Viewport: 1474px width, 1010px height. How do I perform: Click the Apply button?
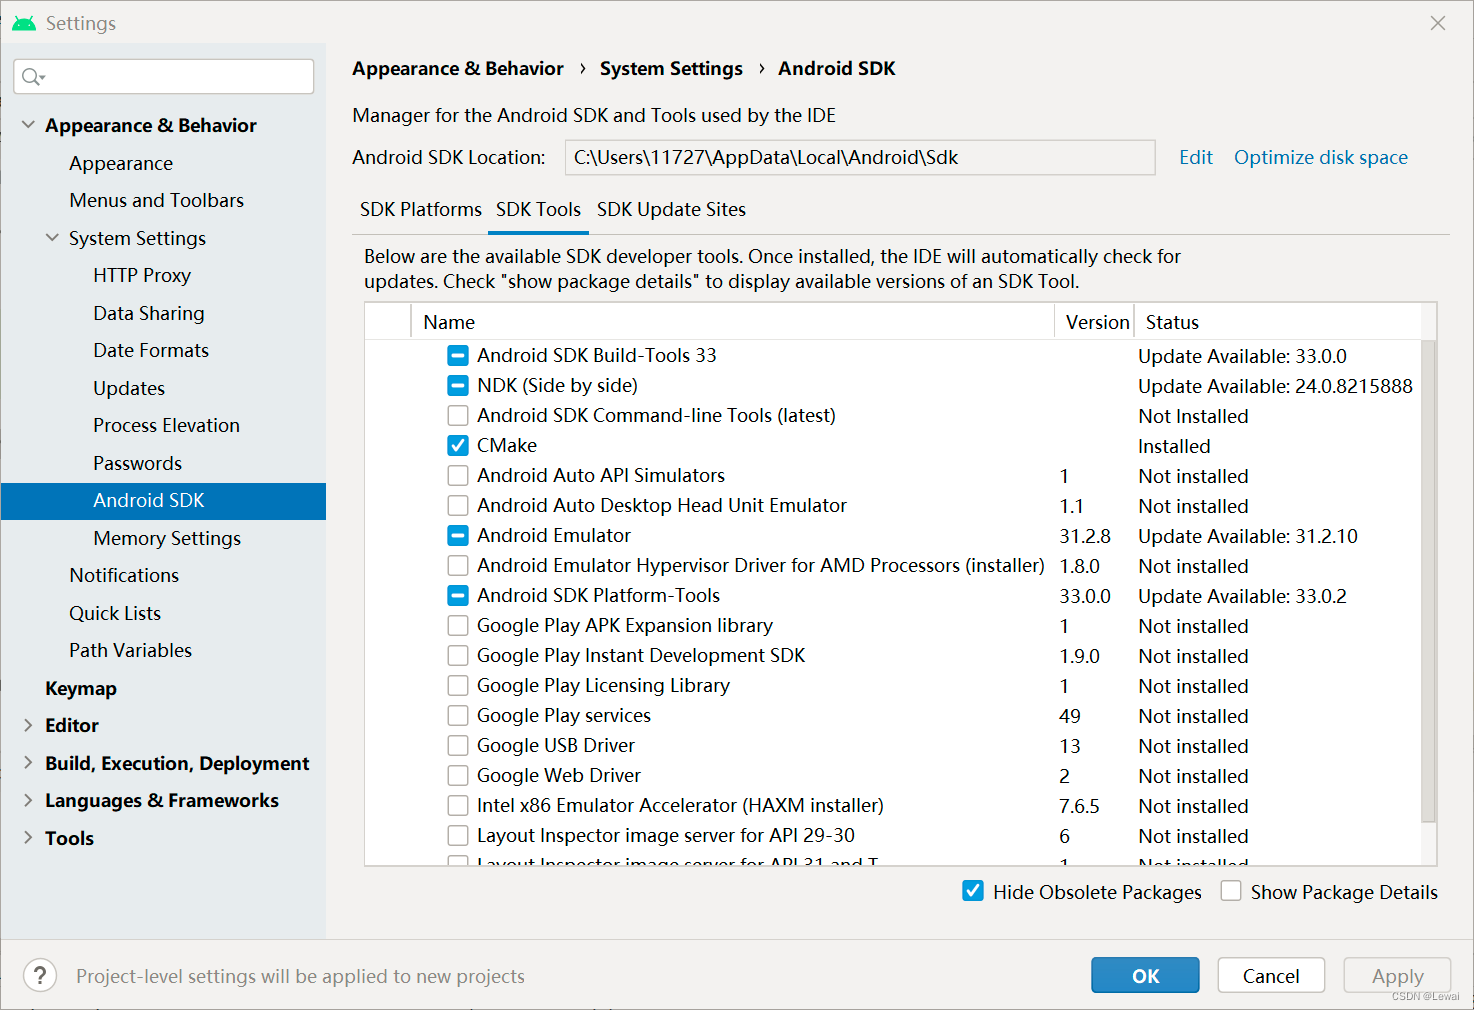[x=1397, y=975]
